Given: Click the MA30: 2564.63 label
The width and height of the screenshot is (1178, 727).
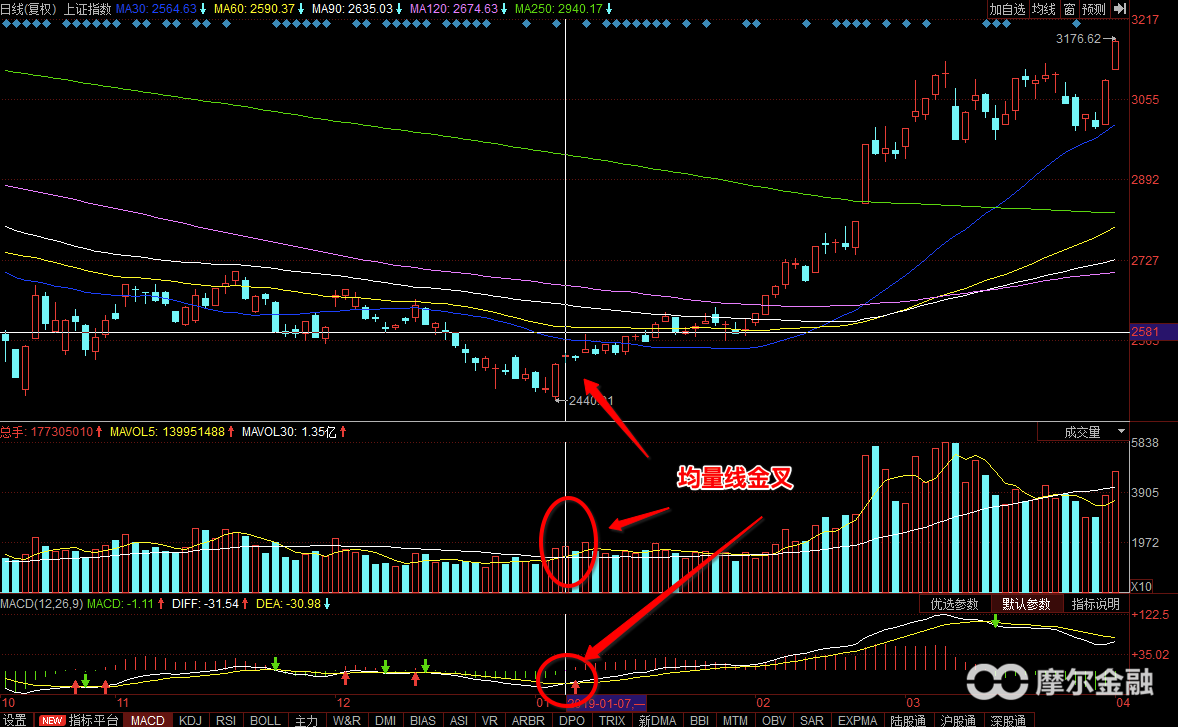Looking at the screenshot, I should 156,9.
